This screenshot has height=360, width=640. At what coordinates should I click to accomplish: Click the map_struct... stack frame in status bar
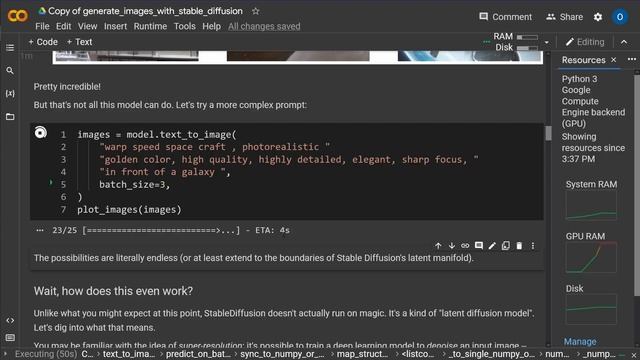(x=362, y=354)
